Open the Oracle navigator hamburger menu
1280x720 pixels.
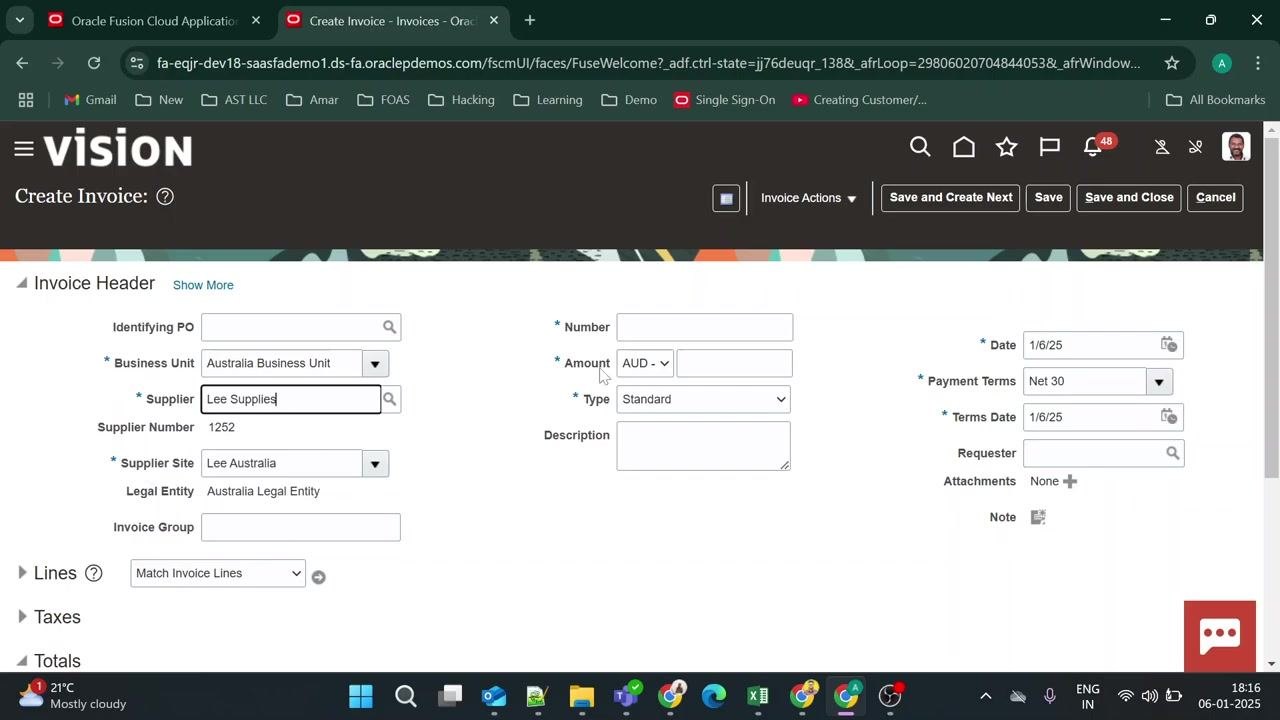point(24,149)
